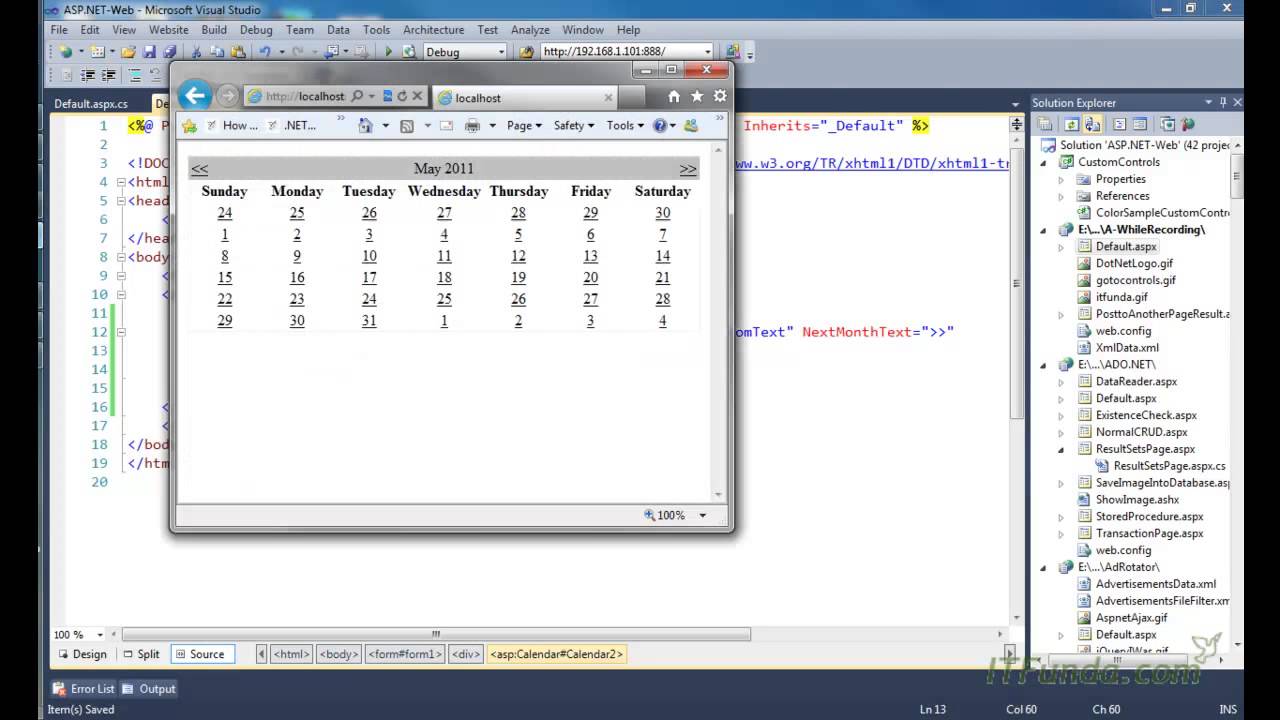Viewport: 1280px width, 720px height.
Task: Click the Undo arrow icon in toolbar
Action: 264,51
